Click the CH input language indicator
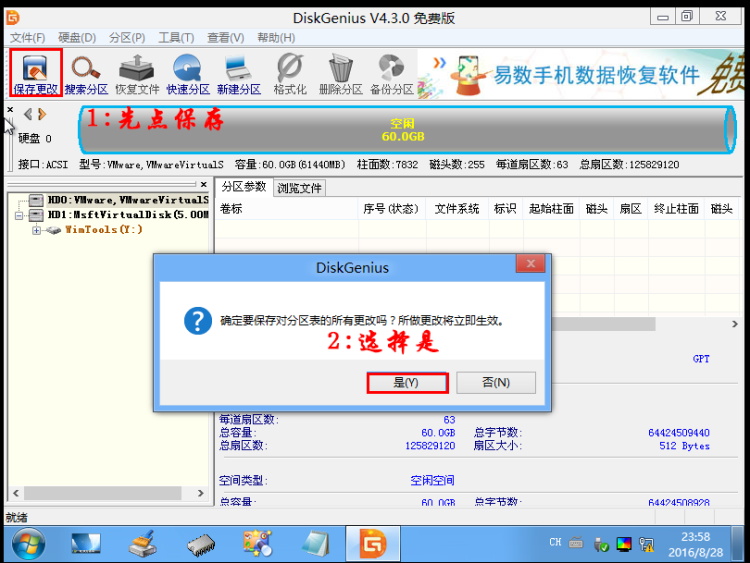Viewport: 750px width, 563px height. click(555, 542)
